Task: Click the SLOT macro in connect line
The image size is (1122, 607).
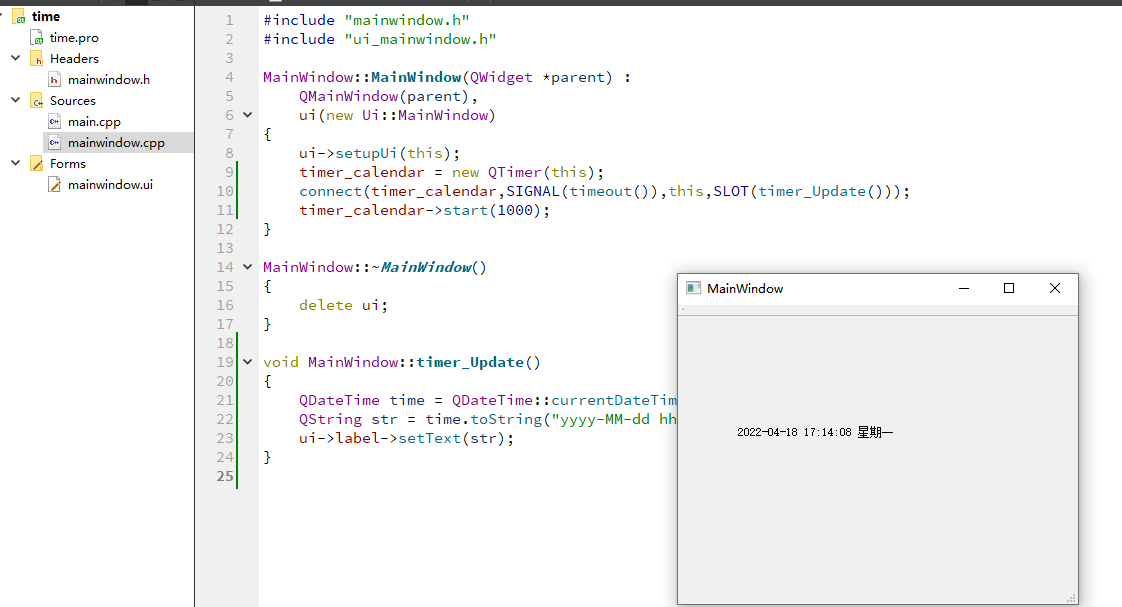Action: point(731,191)
